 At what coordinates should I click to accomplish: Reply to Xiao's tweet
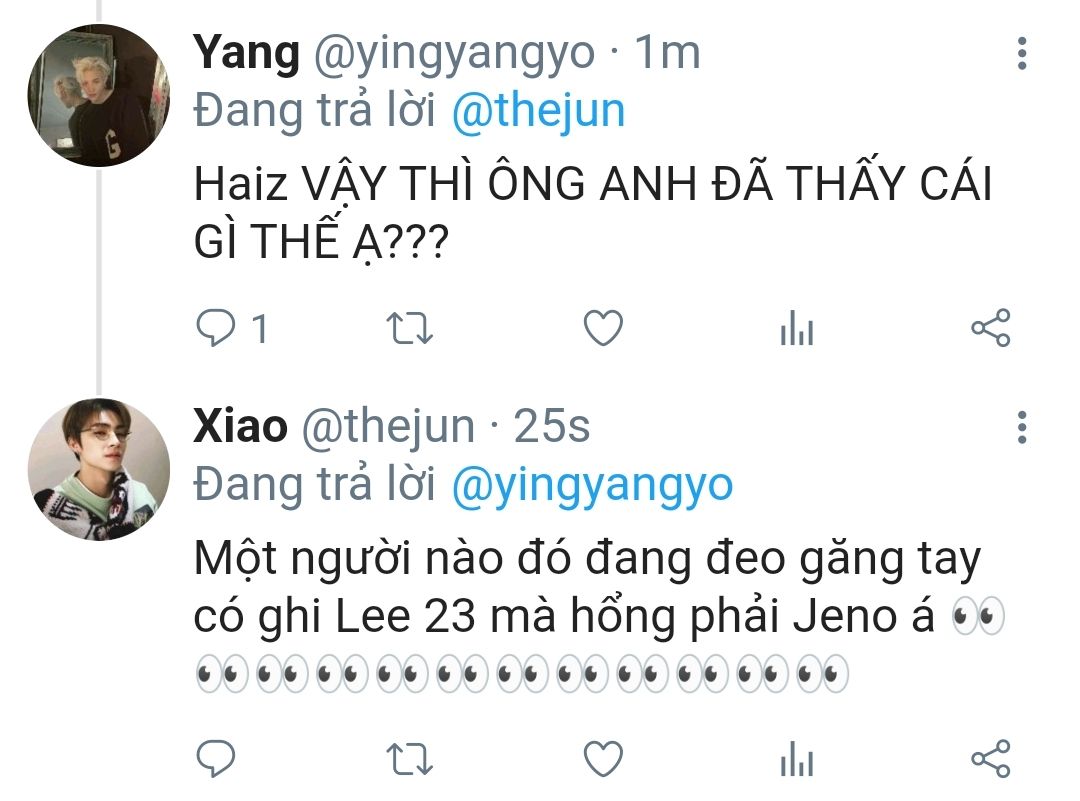216,759
